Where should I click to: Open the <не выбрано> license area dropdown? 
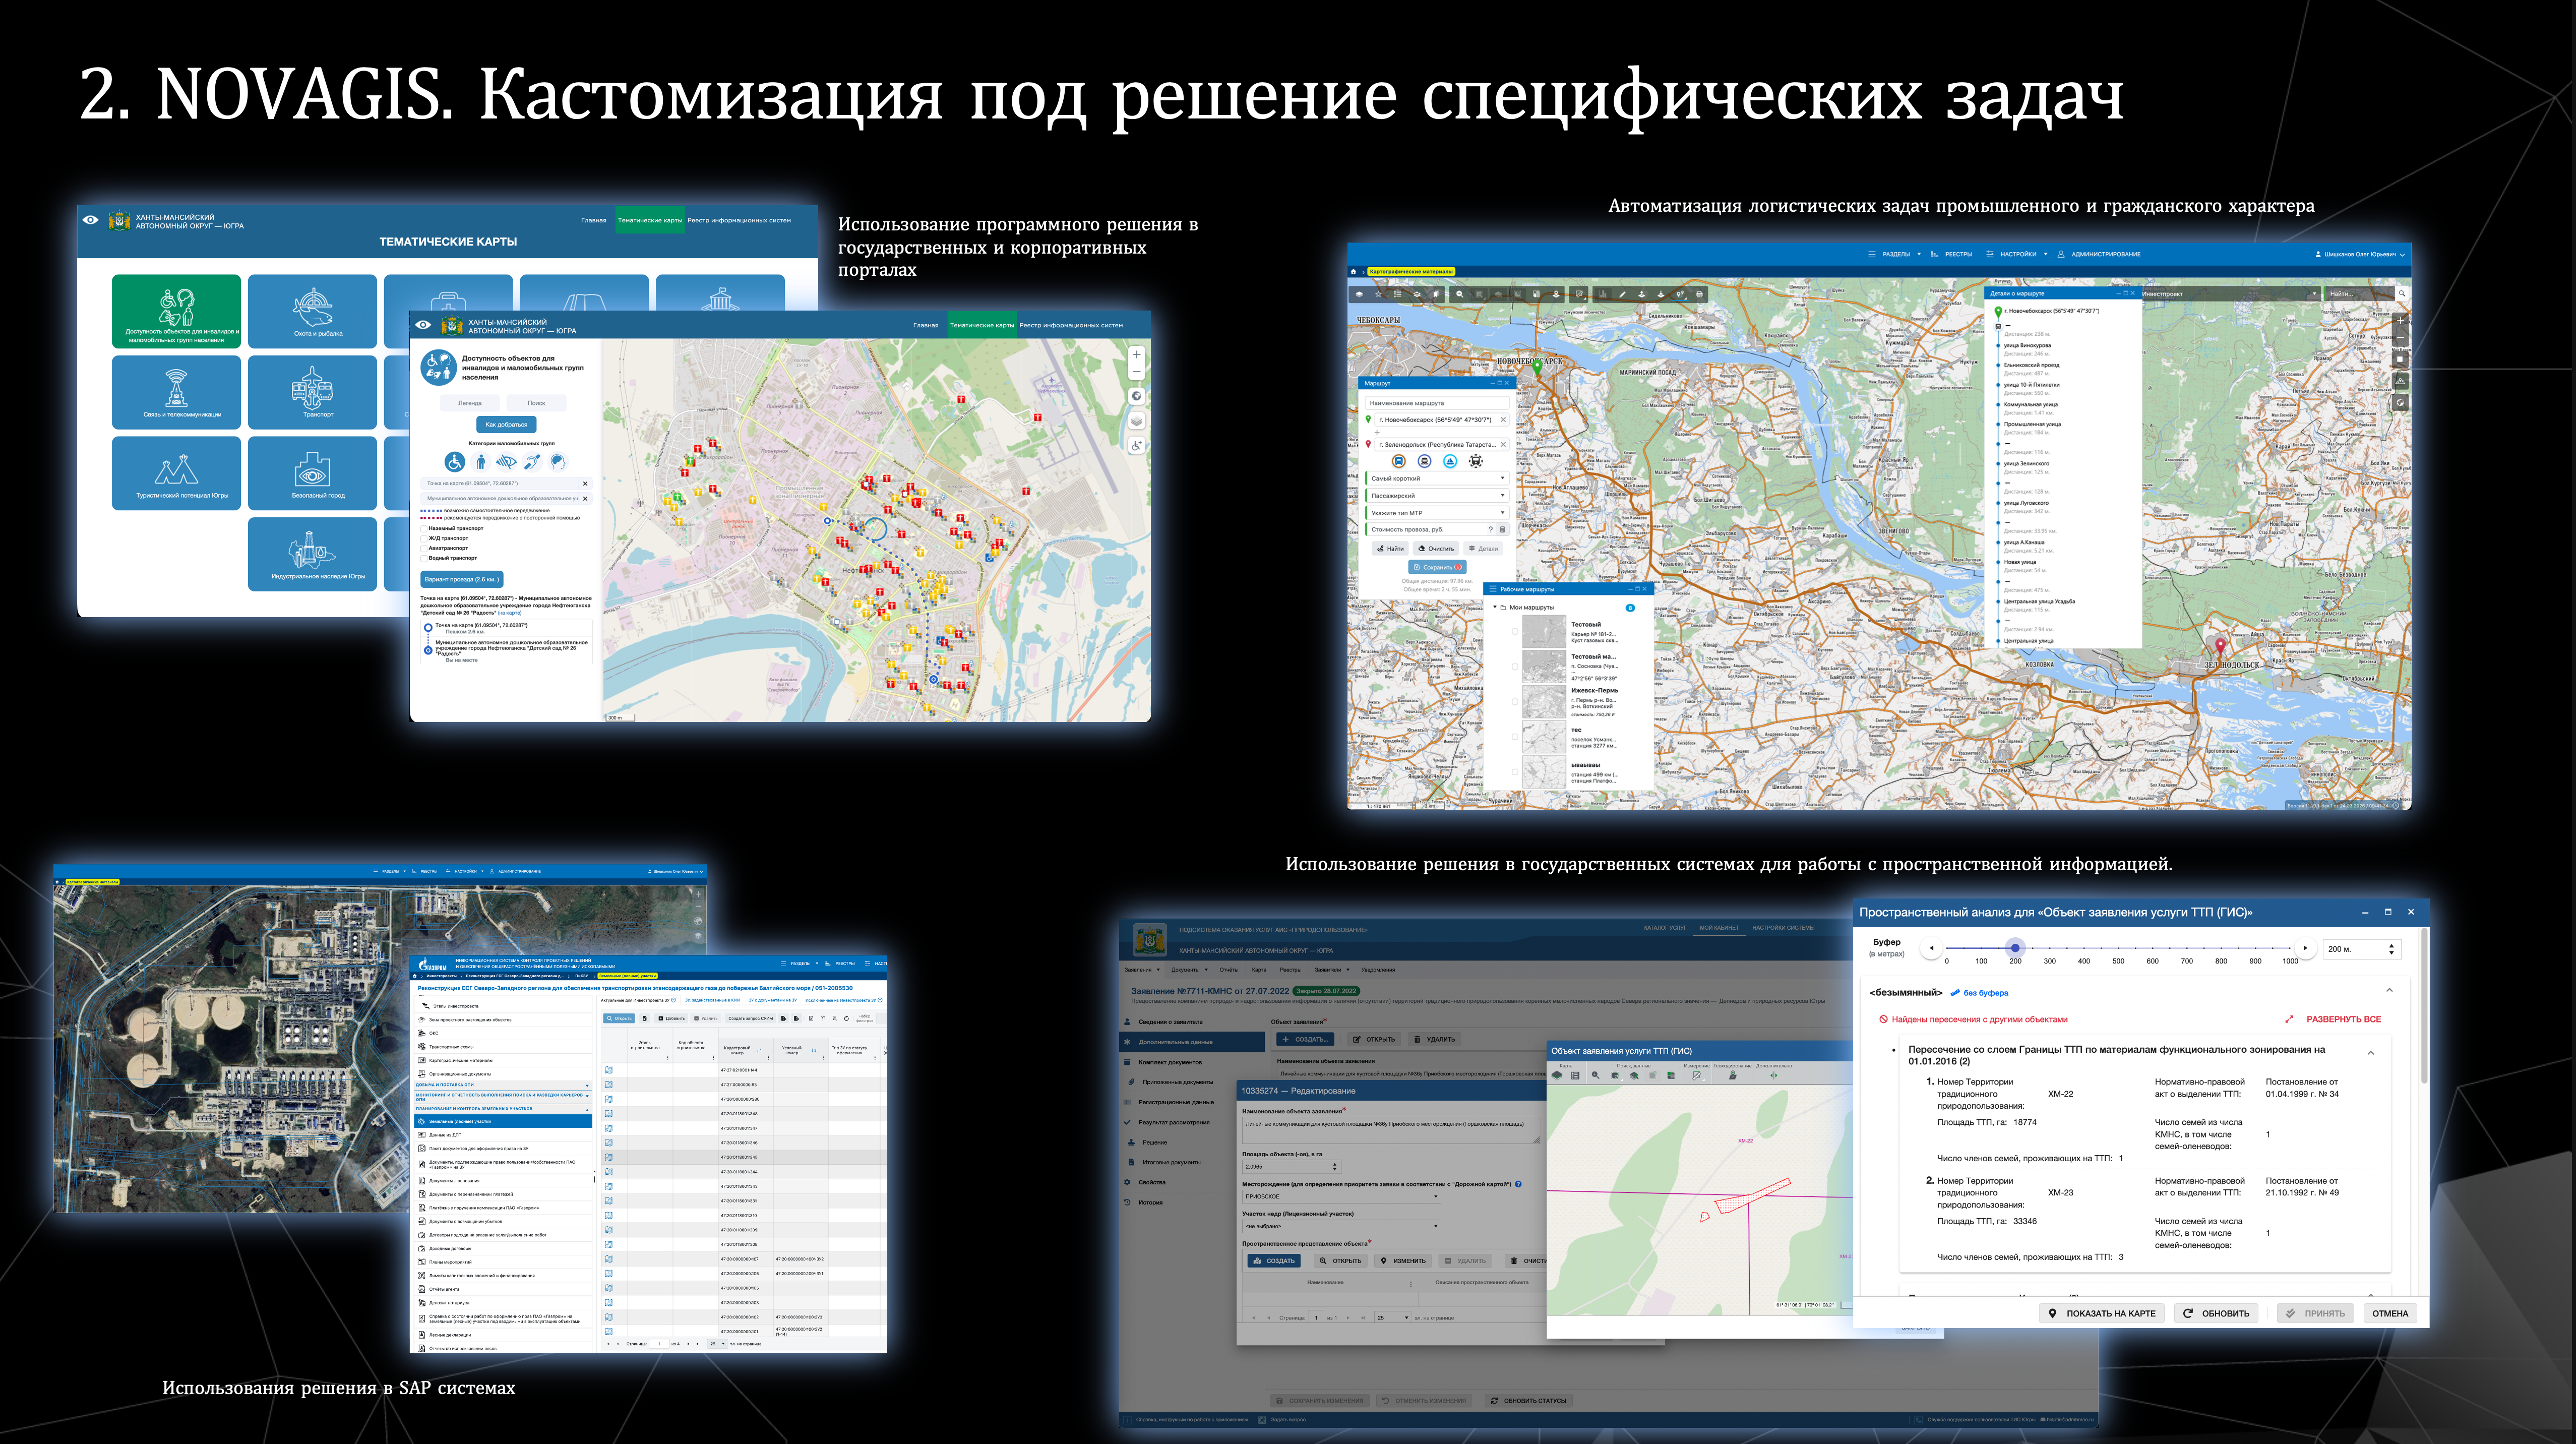[1341, 1226]
